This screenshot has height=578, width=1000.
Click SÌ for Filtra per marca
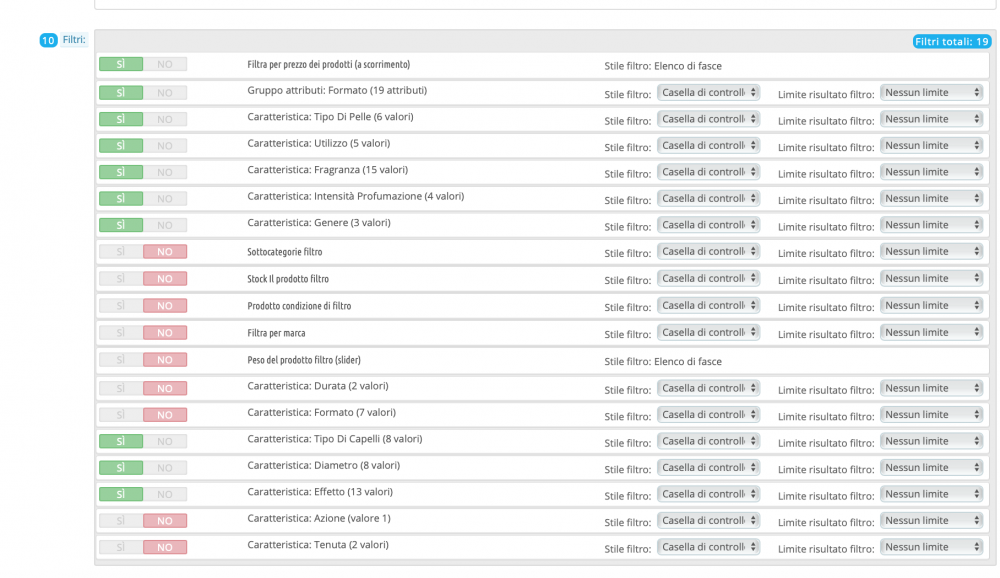(x=121, y=332)
